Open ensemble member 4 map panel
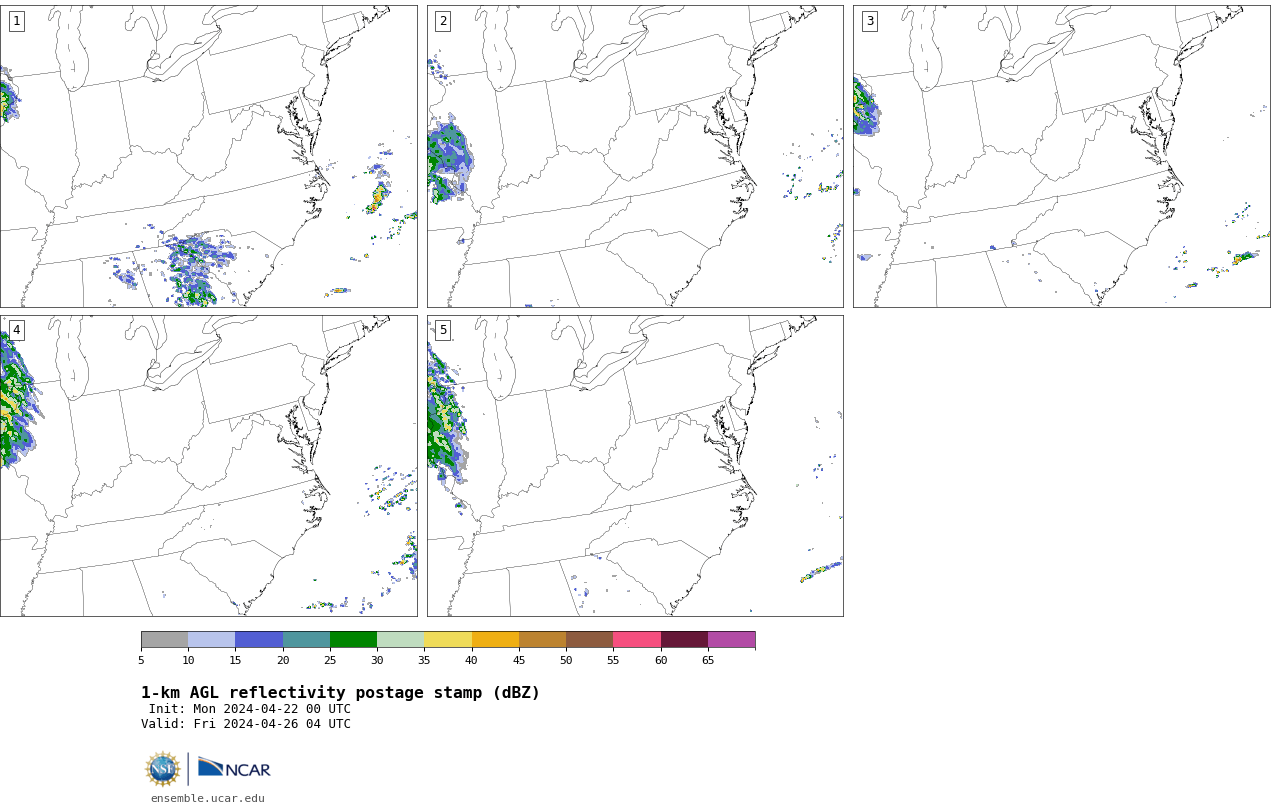Screen dimensions: 1280x809 pos(208,466)
